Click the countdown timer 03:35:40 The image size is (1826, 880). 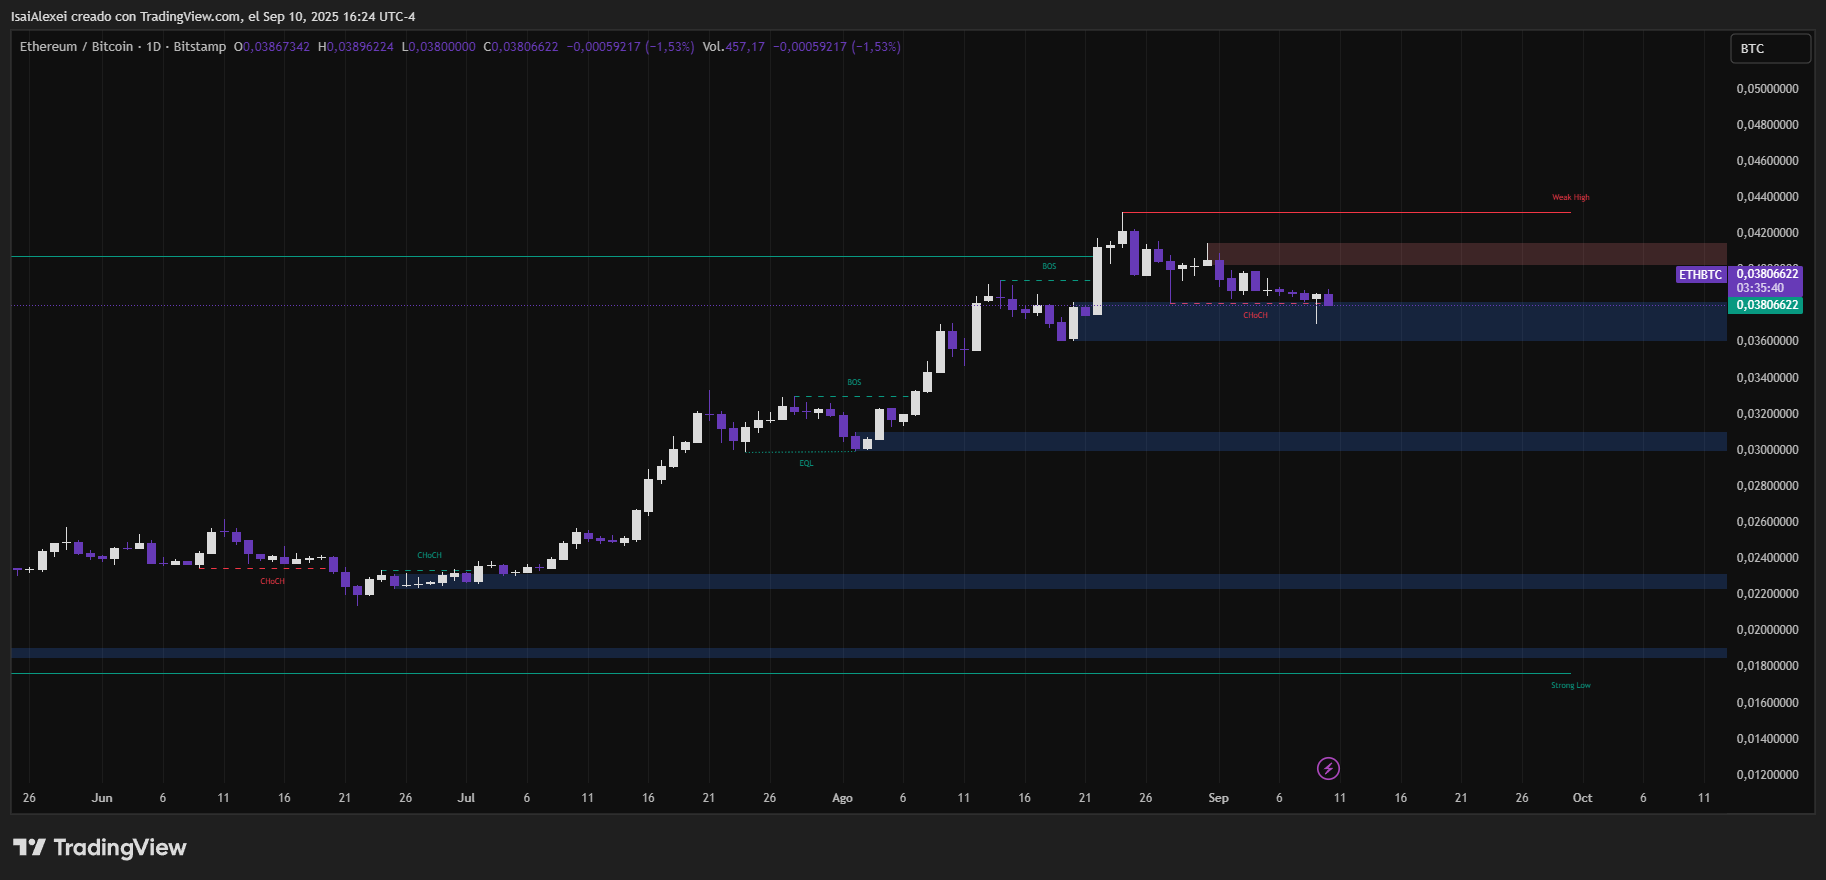(x=1759, y=288)
